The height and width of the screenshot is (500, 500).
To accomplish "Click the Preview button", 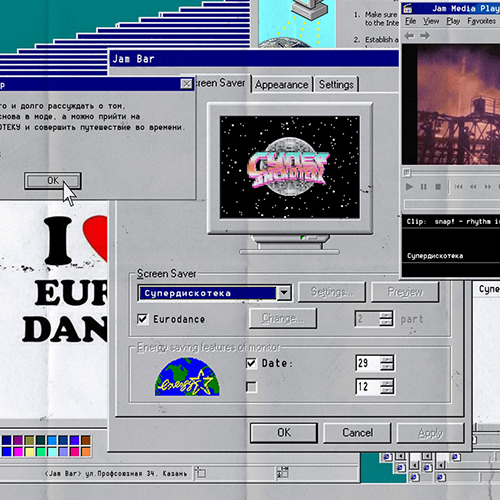I will pyautogui.click(x=405, y=292).
